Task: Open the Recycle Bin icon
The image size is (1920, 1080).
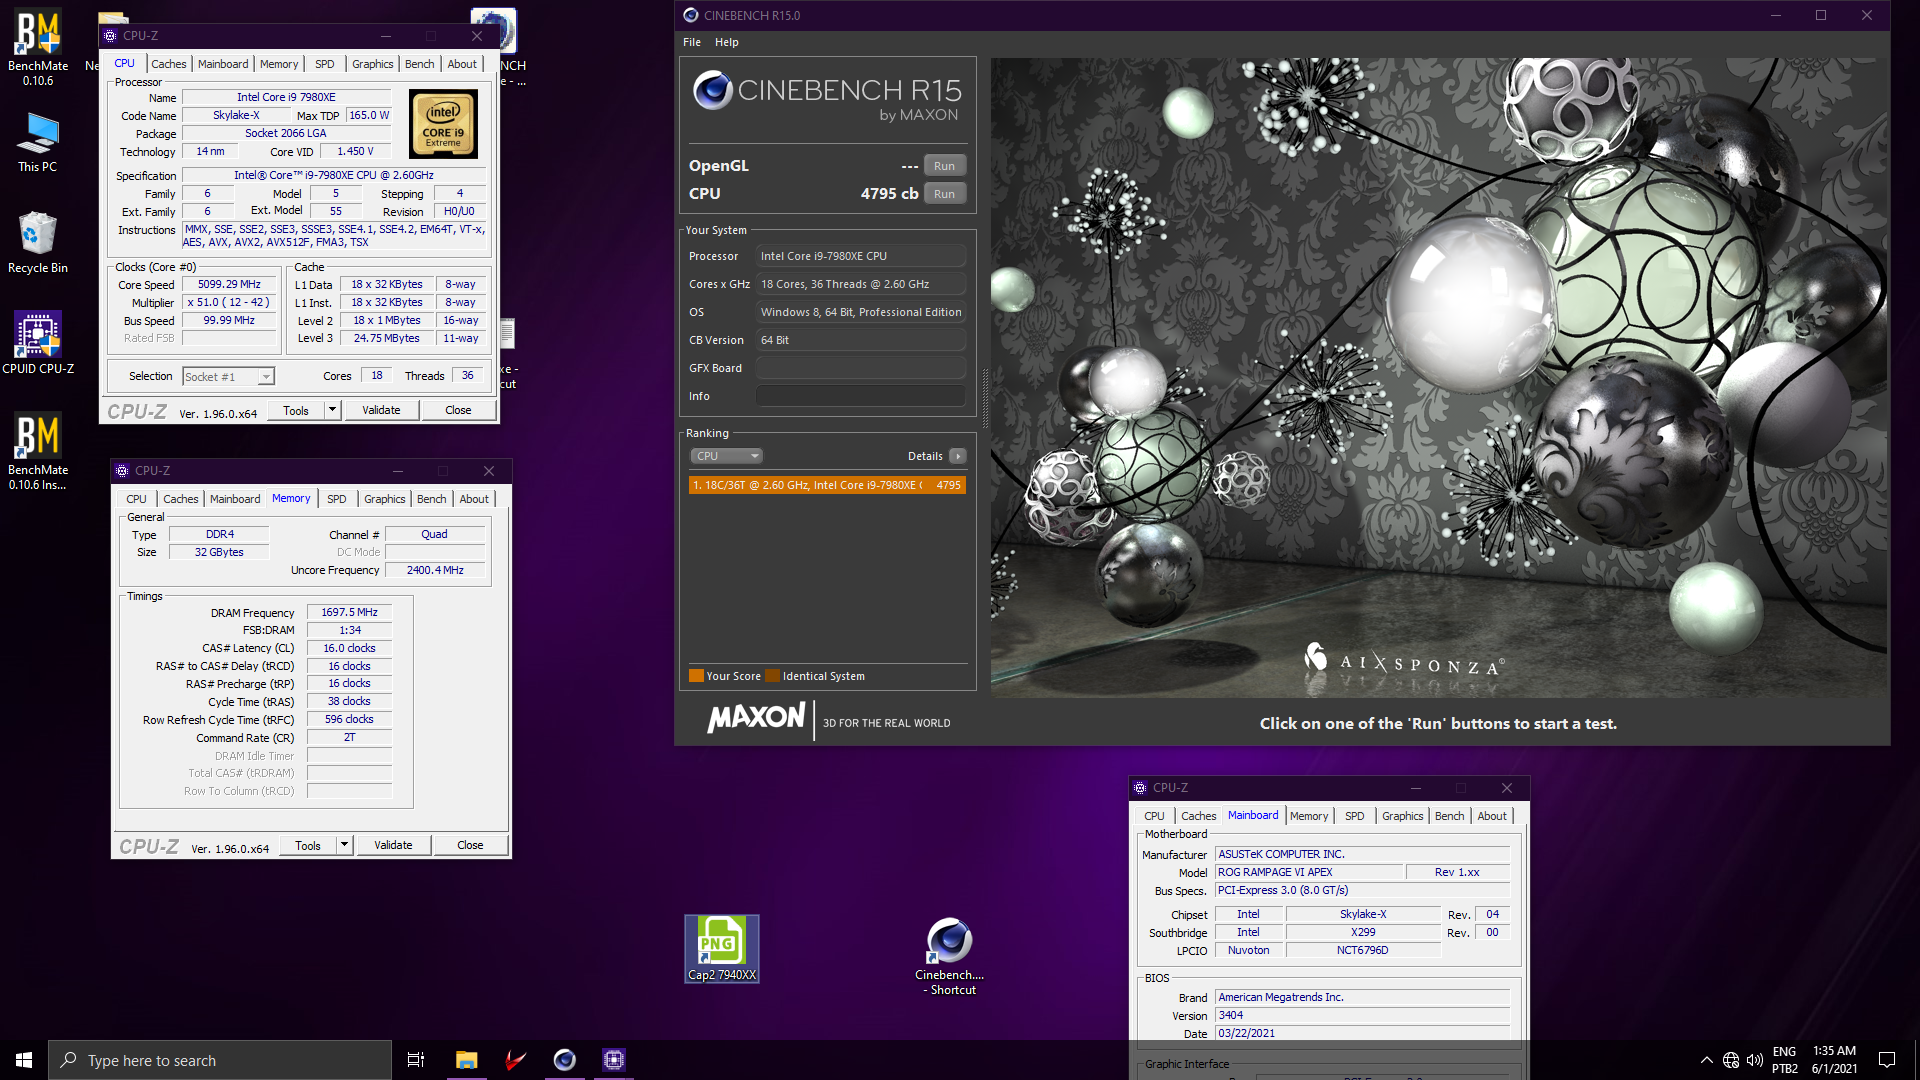Action: 38,242
